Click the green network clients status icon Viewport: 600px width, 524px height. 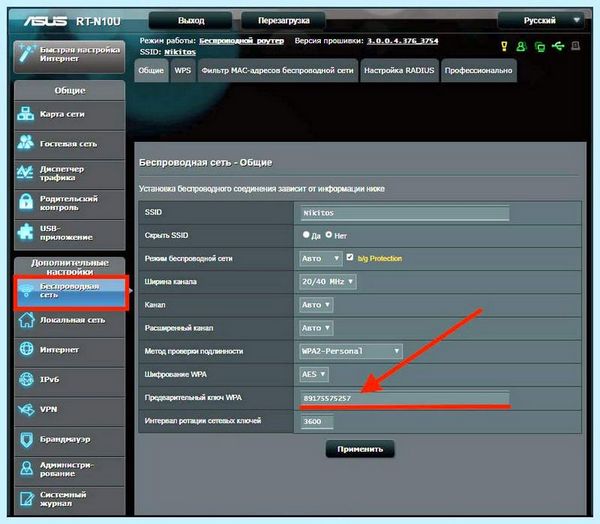[x=540, y=47]
